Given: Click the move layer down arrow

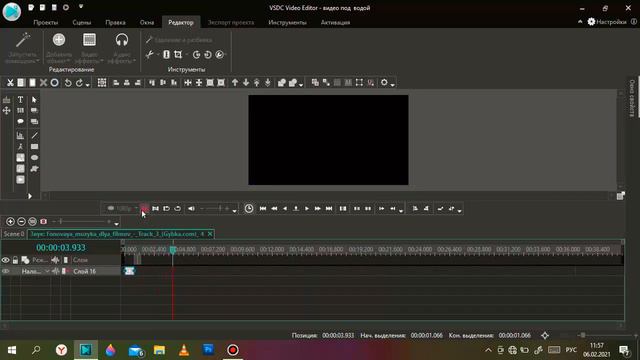Looking at the screenshot, I should 246,83.
